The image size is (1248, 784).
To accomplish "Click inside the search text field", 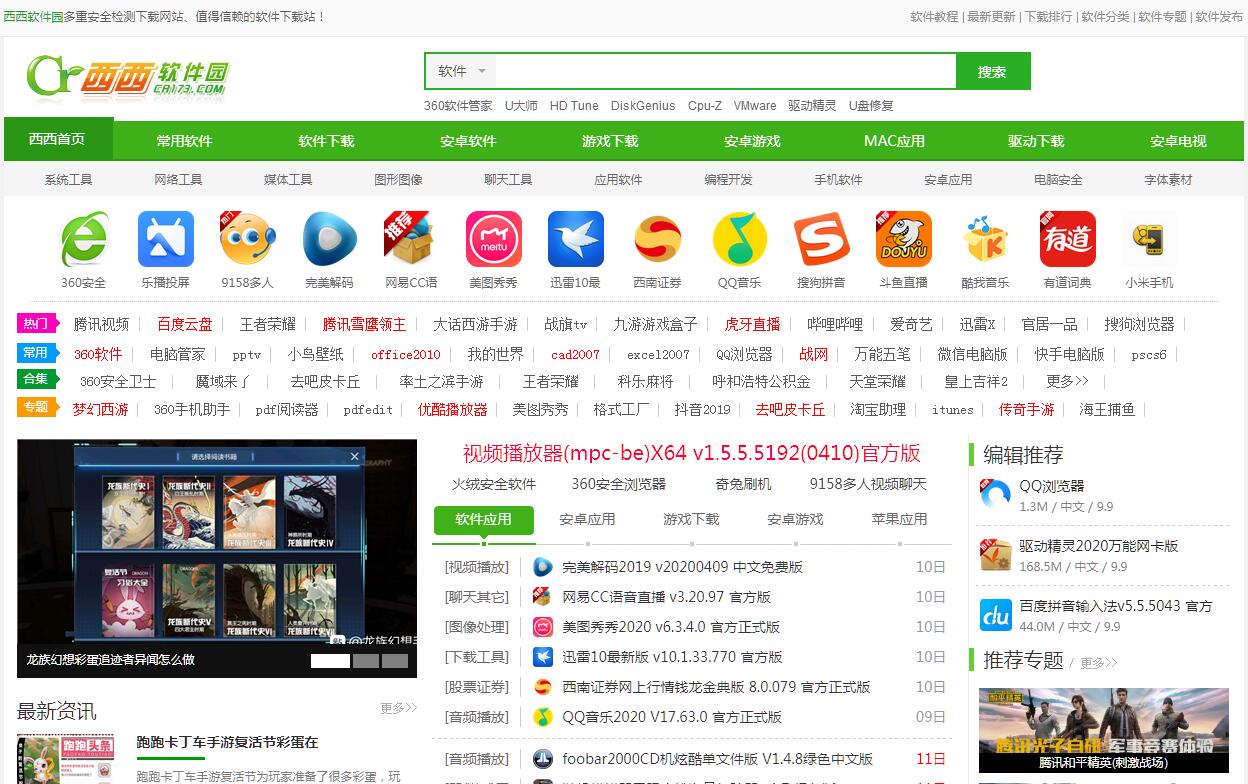I will tap(725, 72).
